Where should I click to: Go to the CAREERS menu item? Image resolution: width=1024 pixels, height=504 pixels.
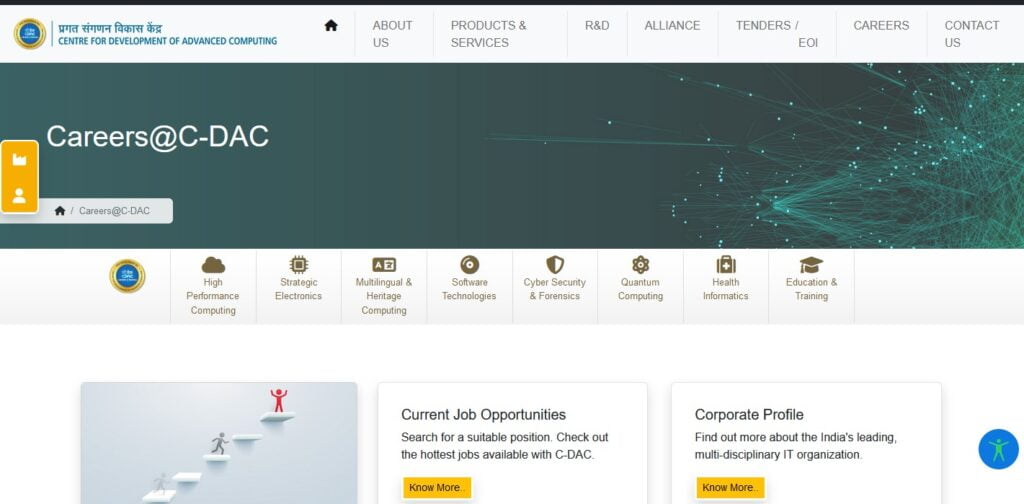[x=881, y=25]
